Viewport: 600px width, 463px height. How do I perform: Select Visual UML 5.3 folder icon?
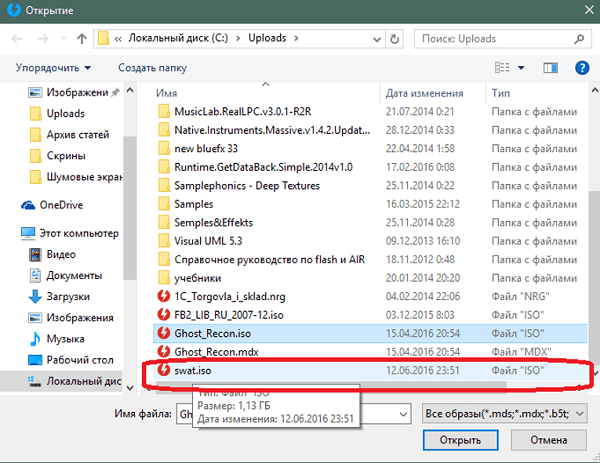164,241
